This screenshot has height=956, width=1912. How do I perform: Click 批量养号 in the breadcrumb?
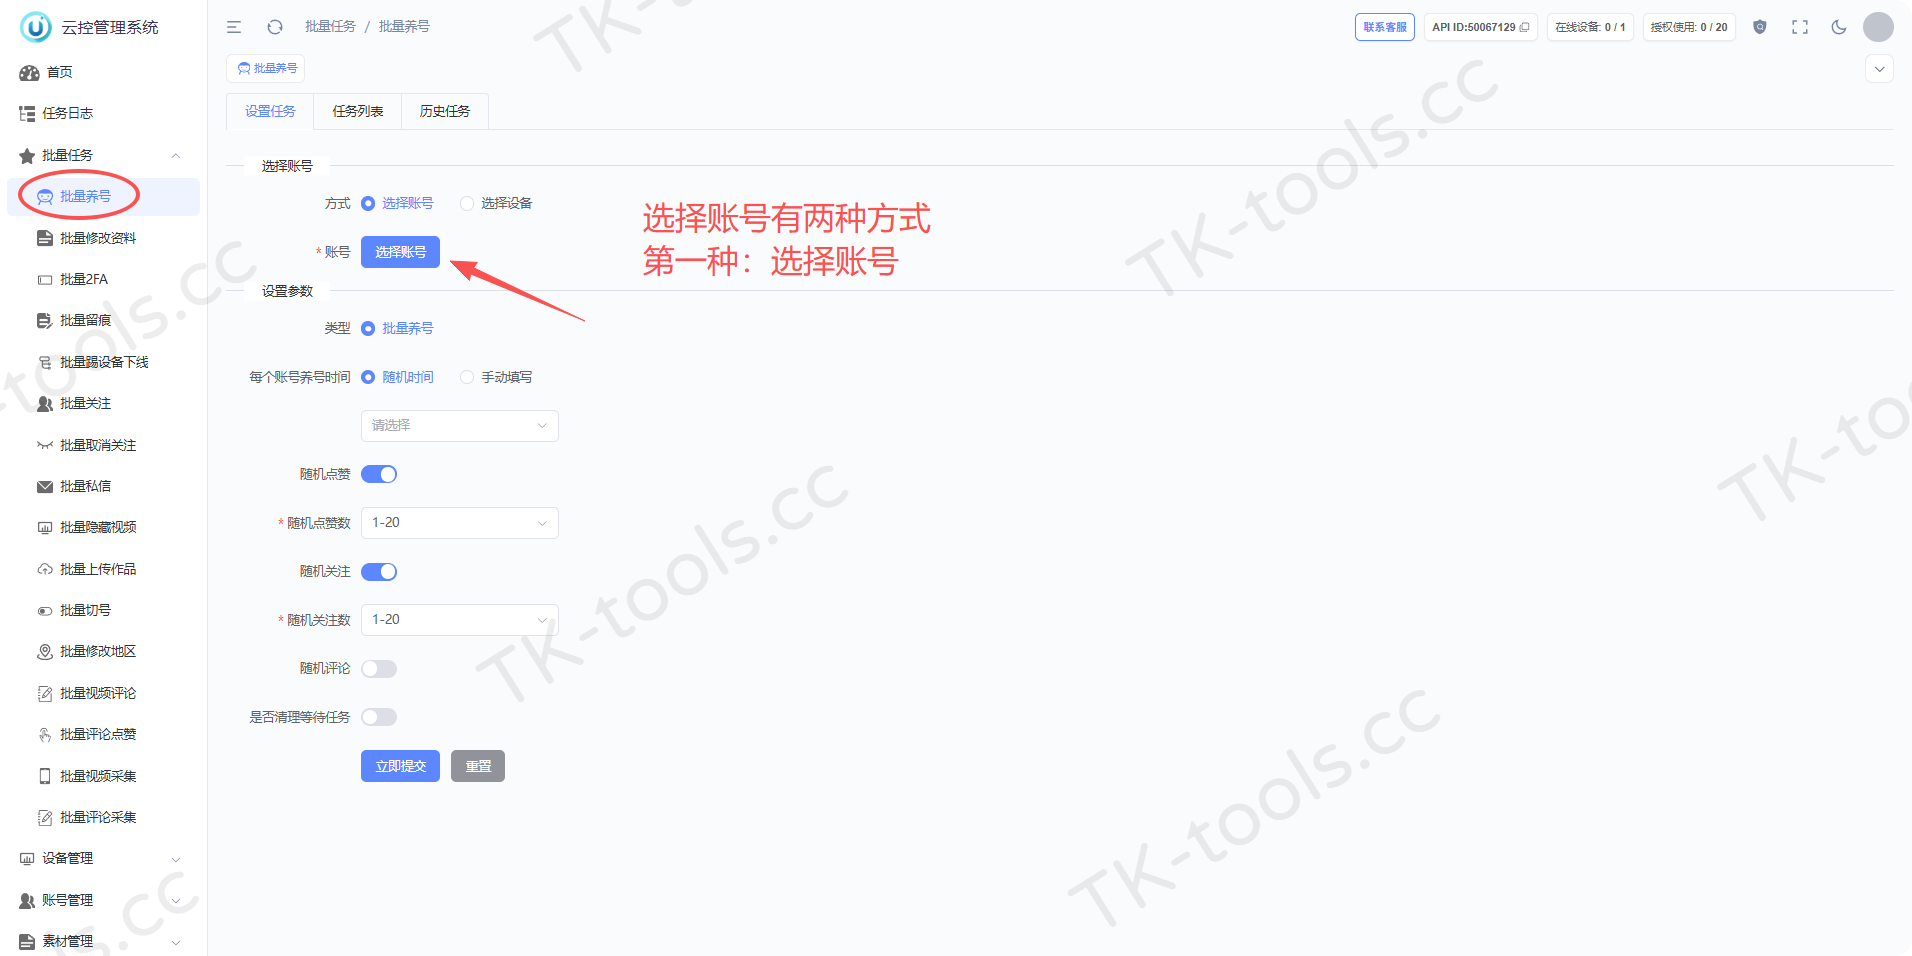point(404,26)
